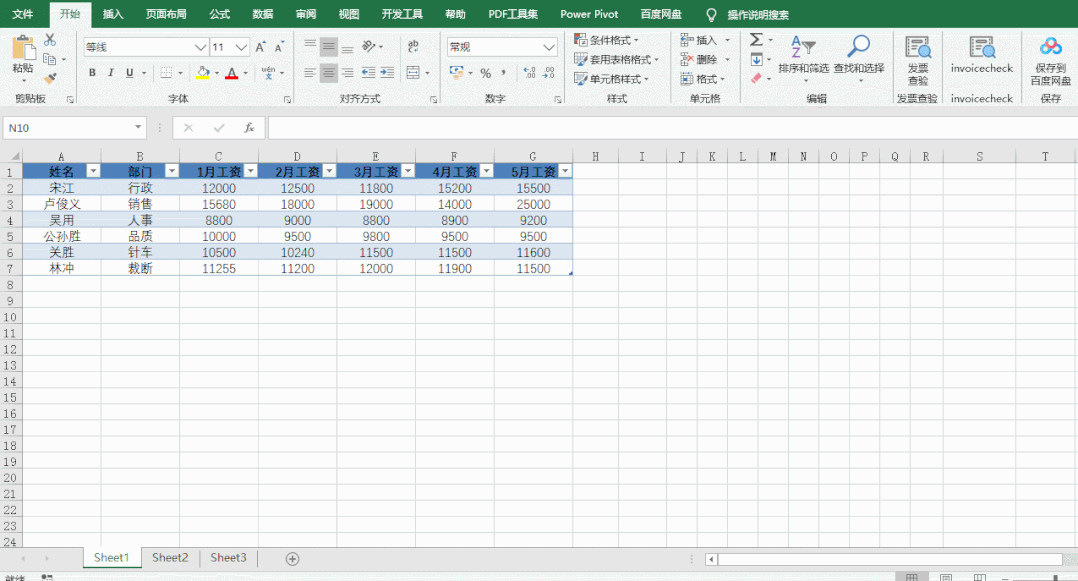Click the Increase Font Size icon
Image resolution: width=1078 pixels, height=581 pixels.
[x=260, y=47]
